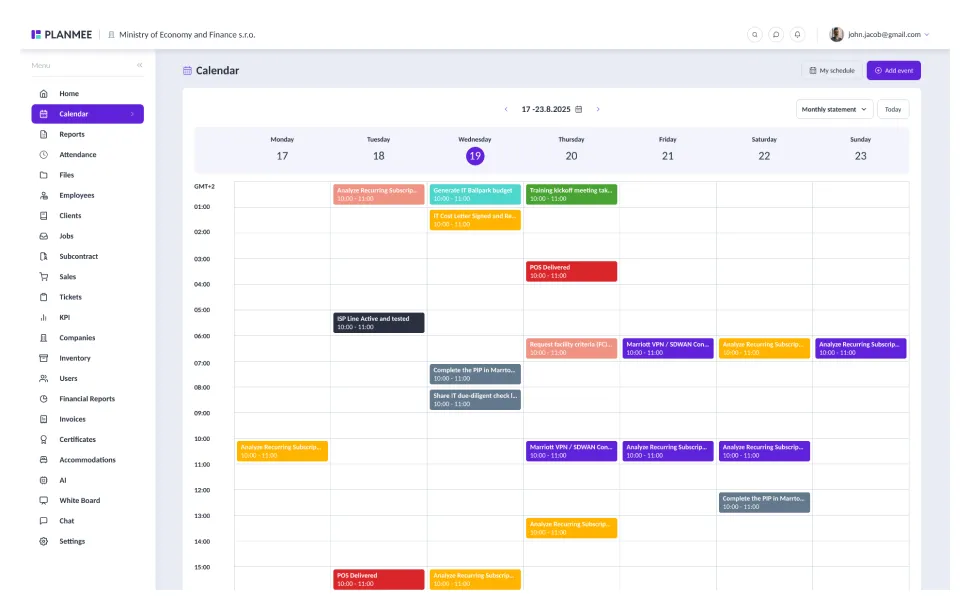Open notifications bell icon
The image size is (970, 610).
797,35
